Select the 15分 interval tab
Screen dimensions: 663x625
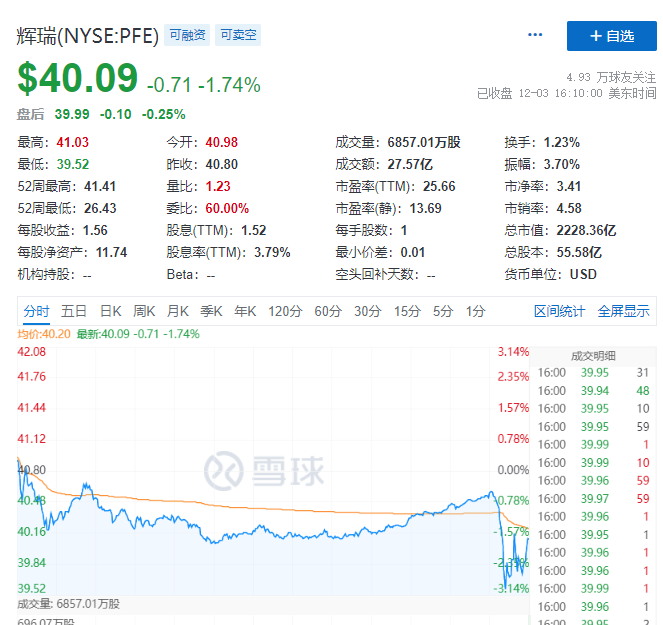407,311
